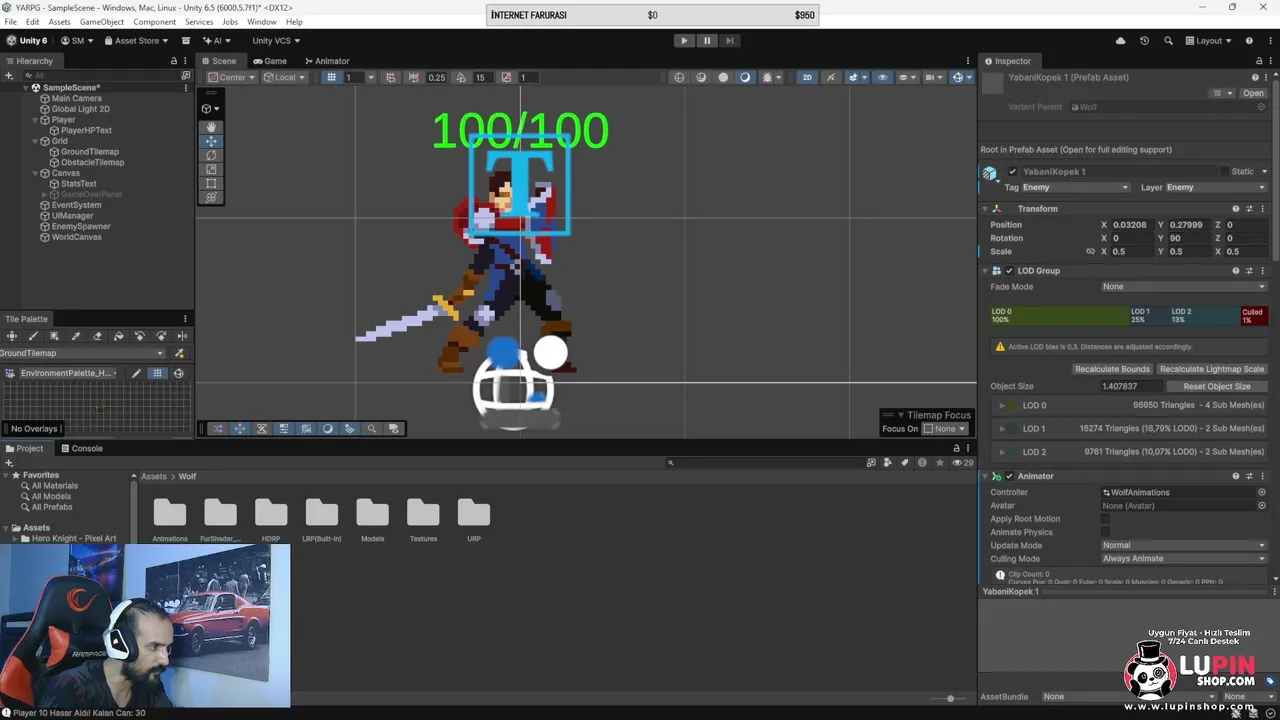Pick the Tile Palette move selection tool

[x=12, y=336]
